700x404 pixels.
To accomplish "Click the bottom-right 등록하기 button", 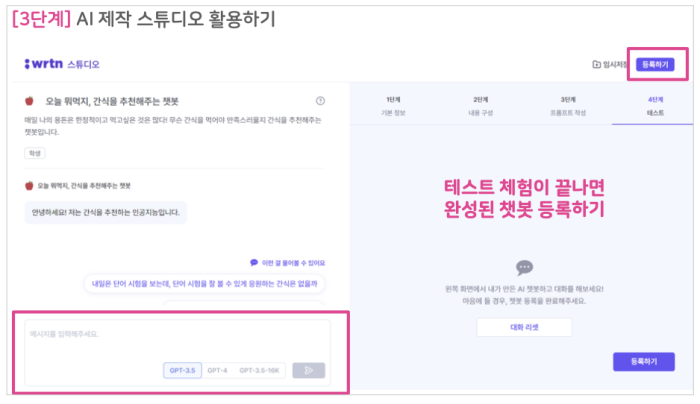I will pos(644,361).
